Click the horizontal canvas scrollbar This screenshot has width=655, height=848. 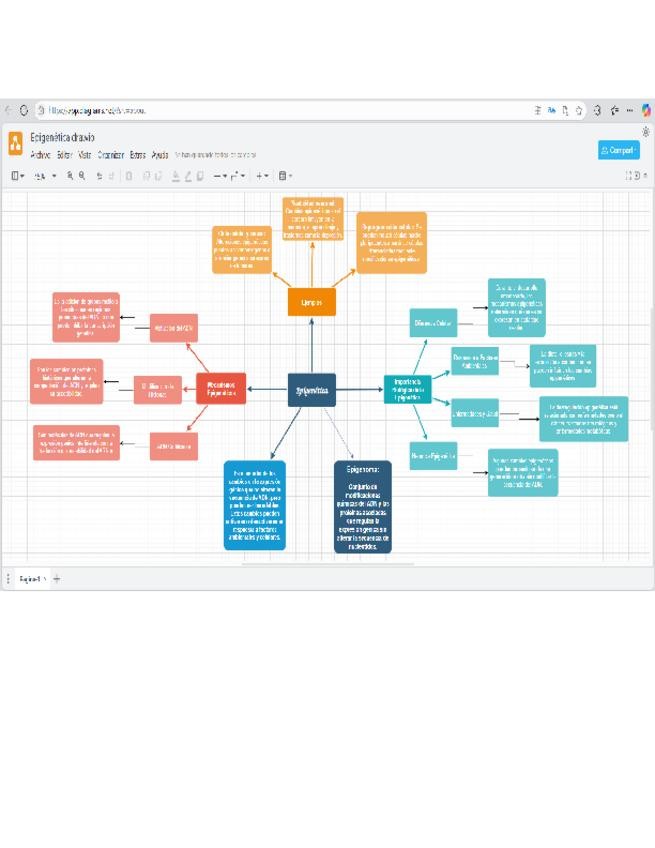click(x=328, y=564)
